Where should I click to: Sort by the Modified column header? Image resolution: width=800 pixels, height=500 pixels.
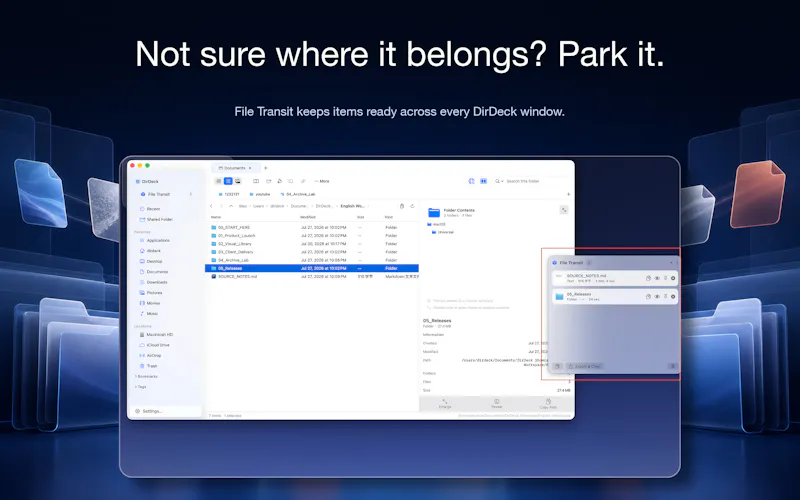pyautogui.click(x=308, y=217)
